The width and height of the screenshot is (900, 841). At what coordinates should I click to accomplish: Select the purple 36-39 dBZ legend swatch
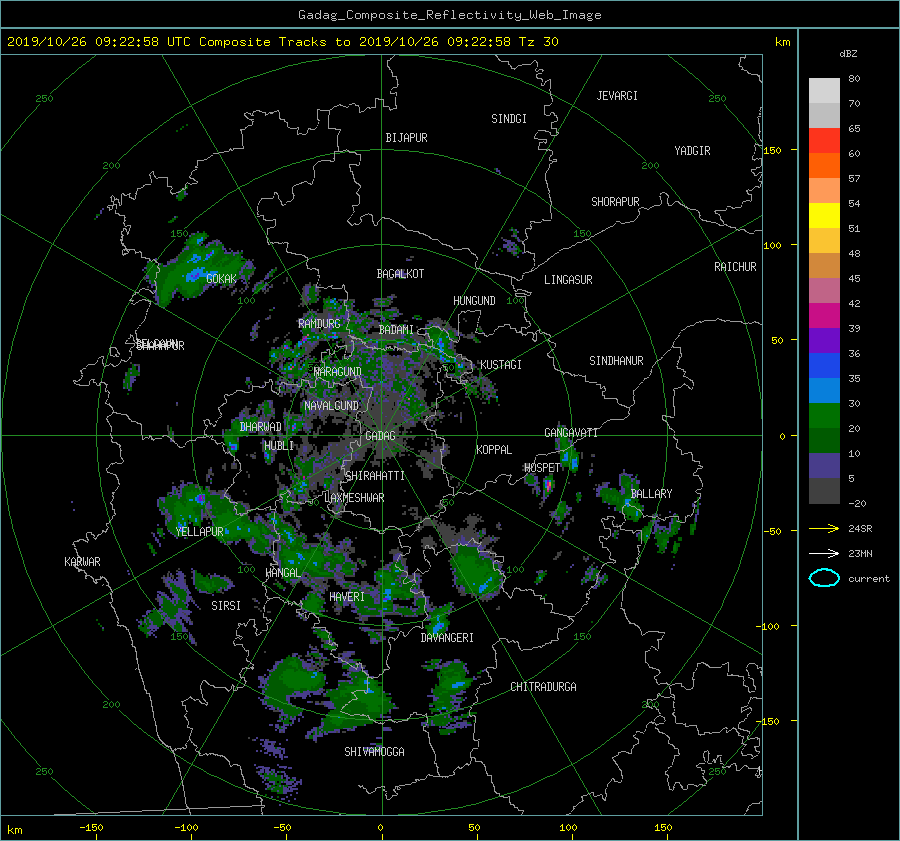824,340
